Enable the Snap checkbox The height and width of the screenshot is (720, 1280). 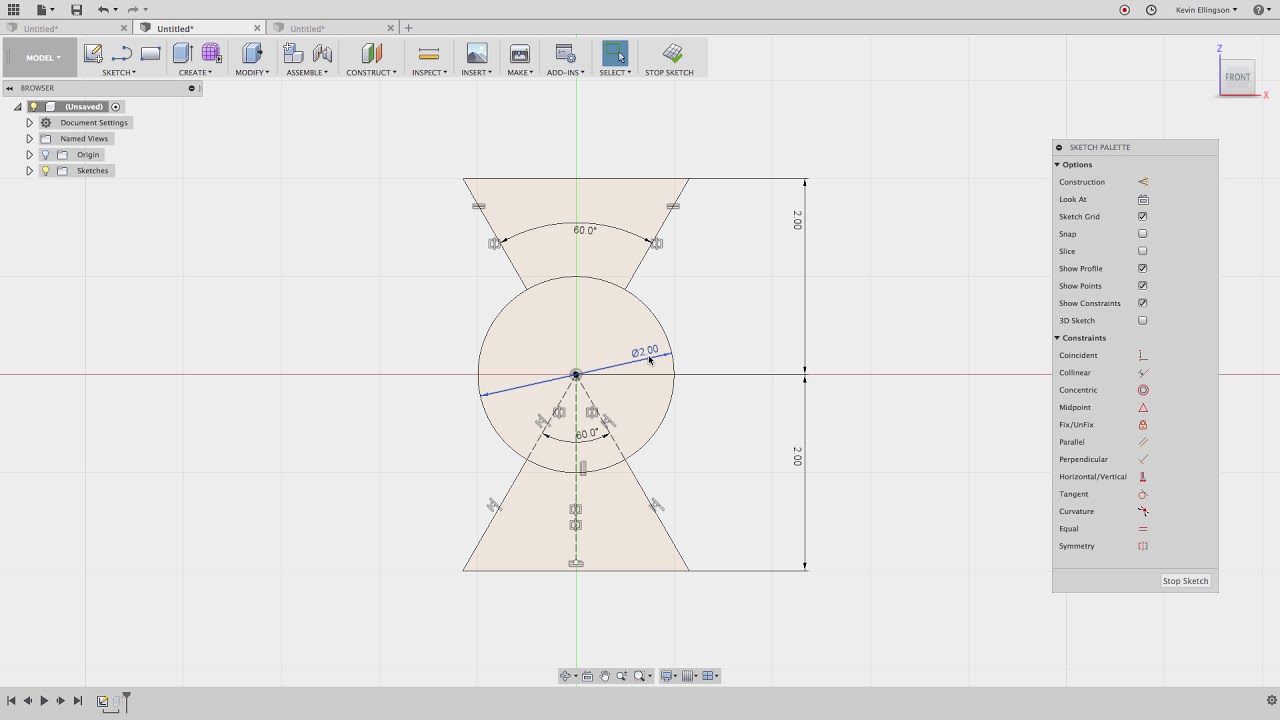click(x=1142, y=234)
